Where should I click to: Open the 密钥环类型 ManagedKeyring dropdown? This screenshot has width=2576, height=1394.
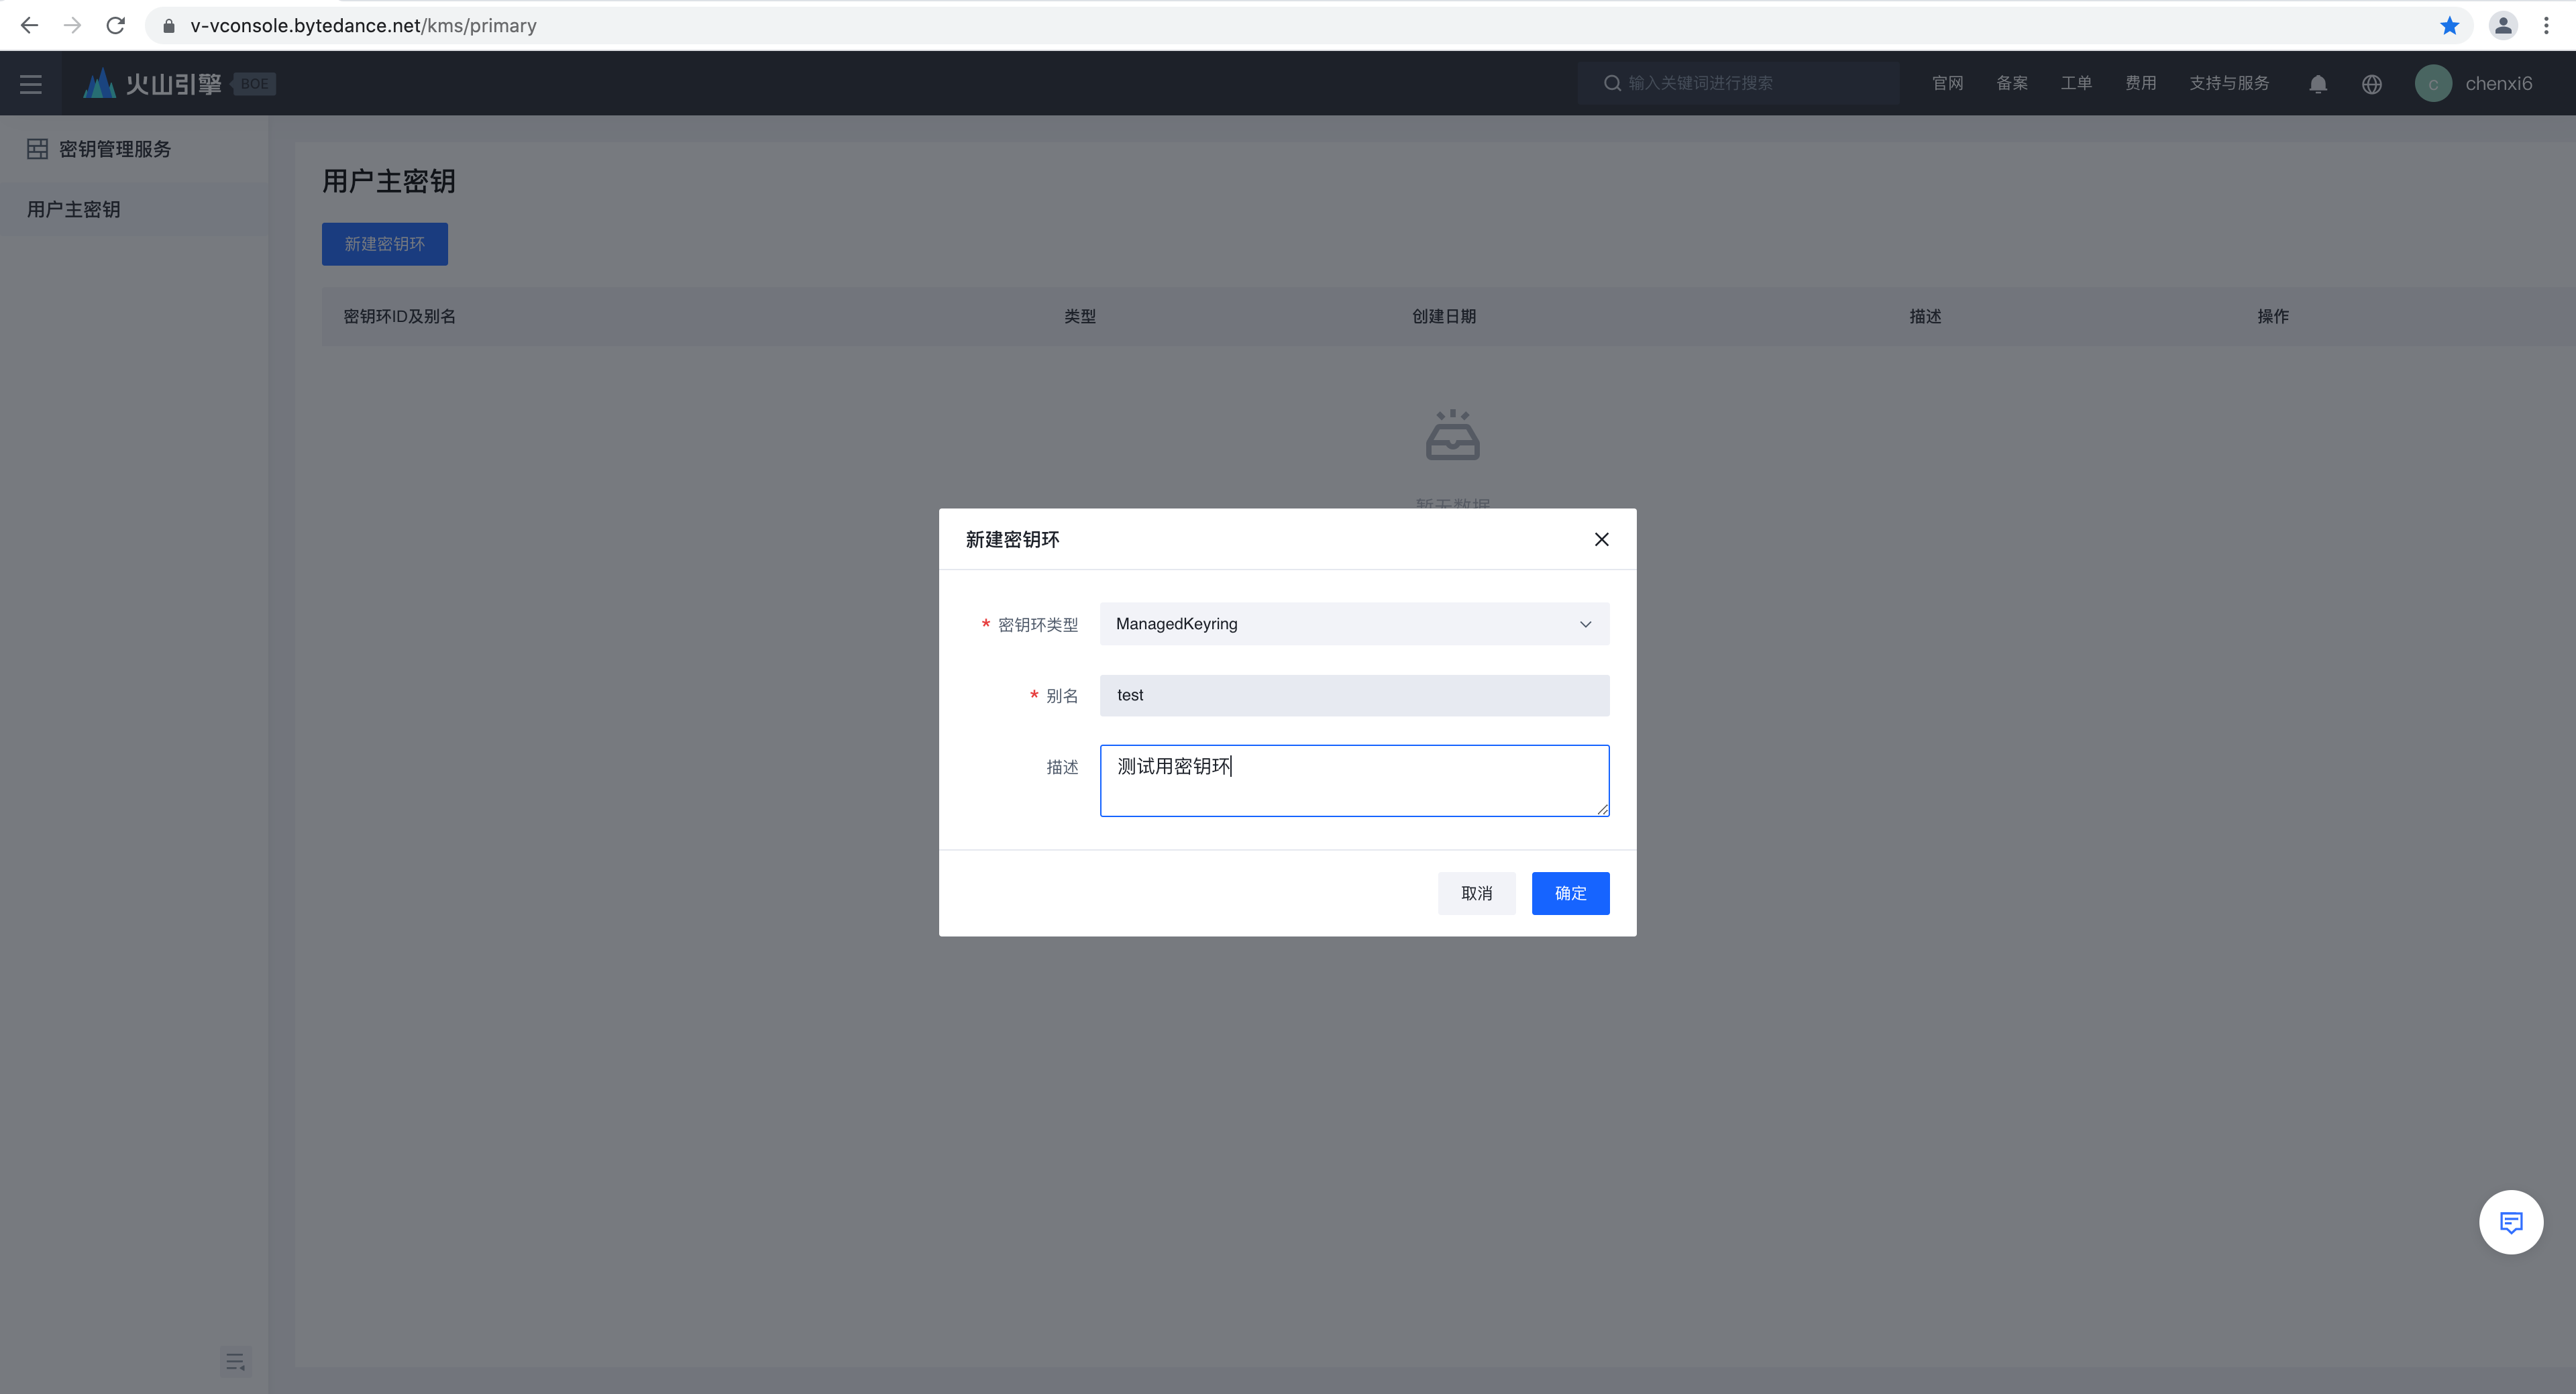tap(1354, 624)
